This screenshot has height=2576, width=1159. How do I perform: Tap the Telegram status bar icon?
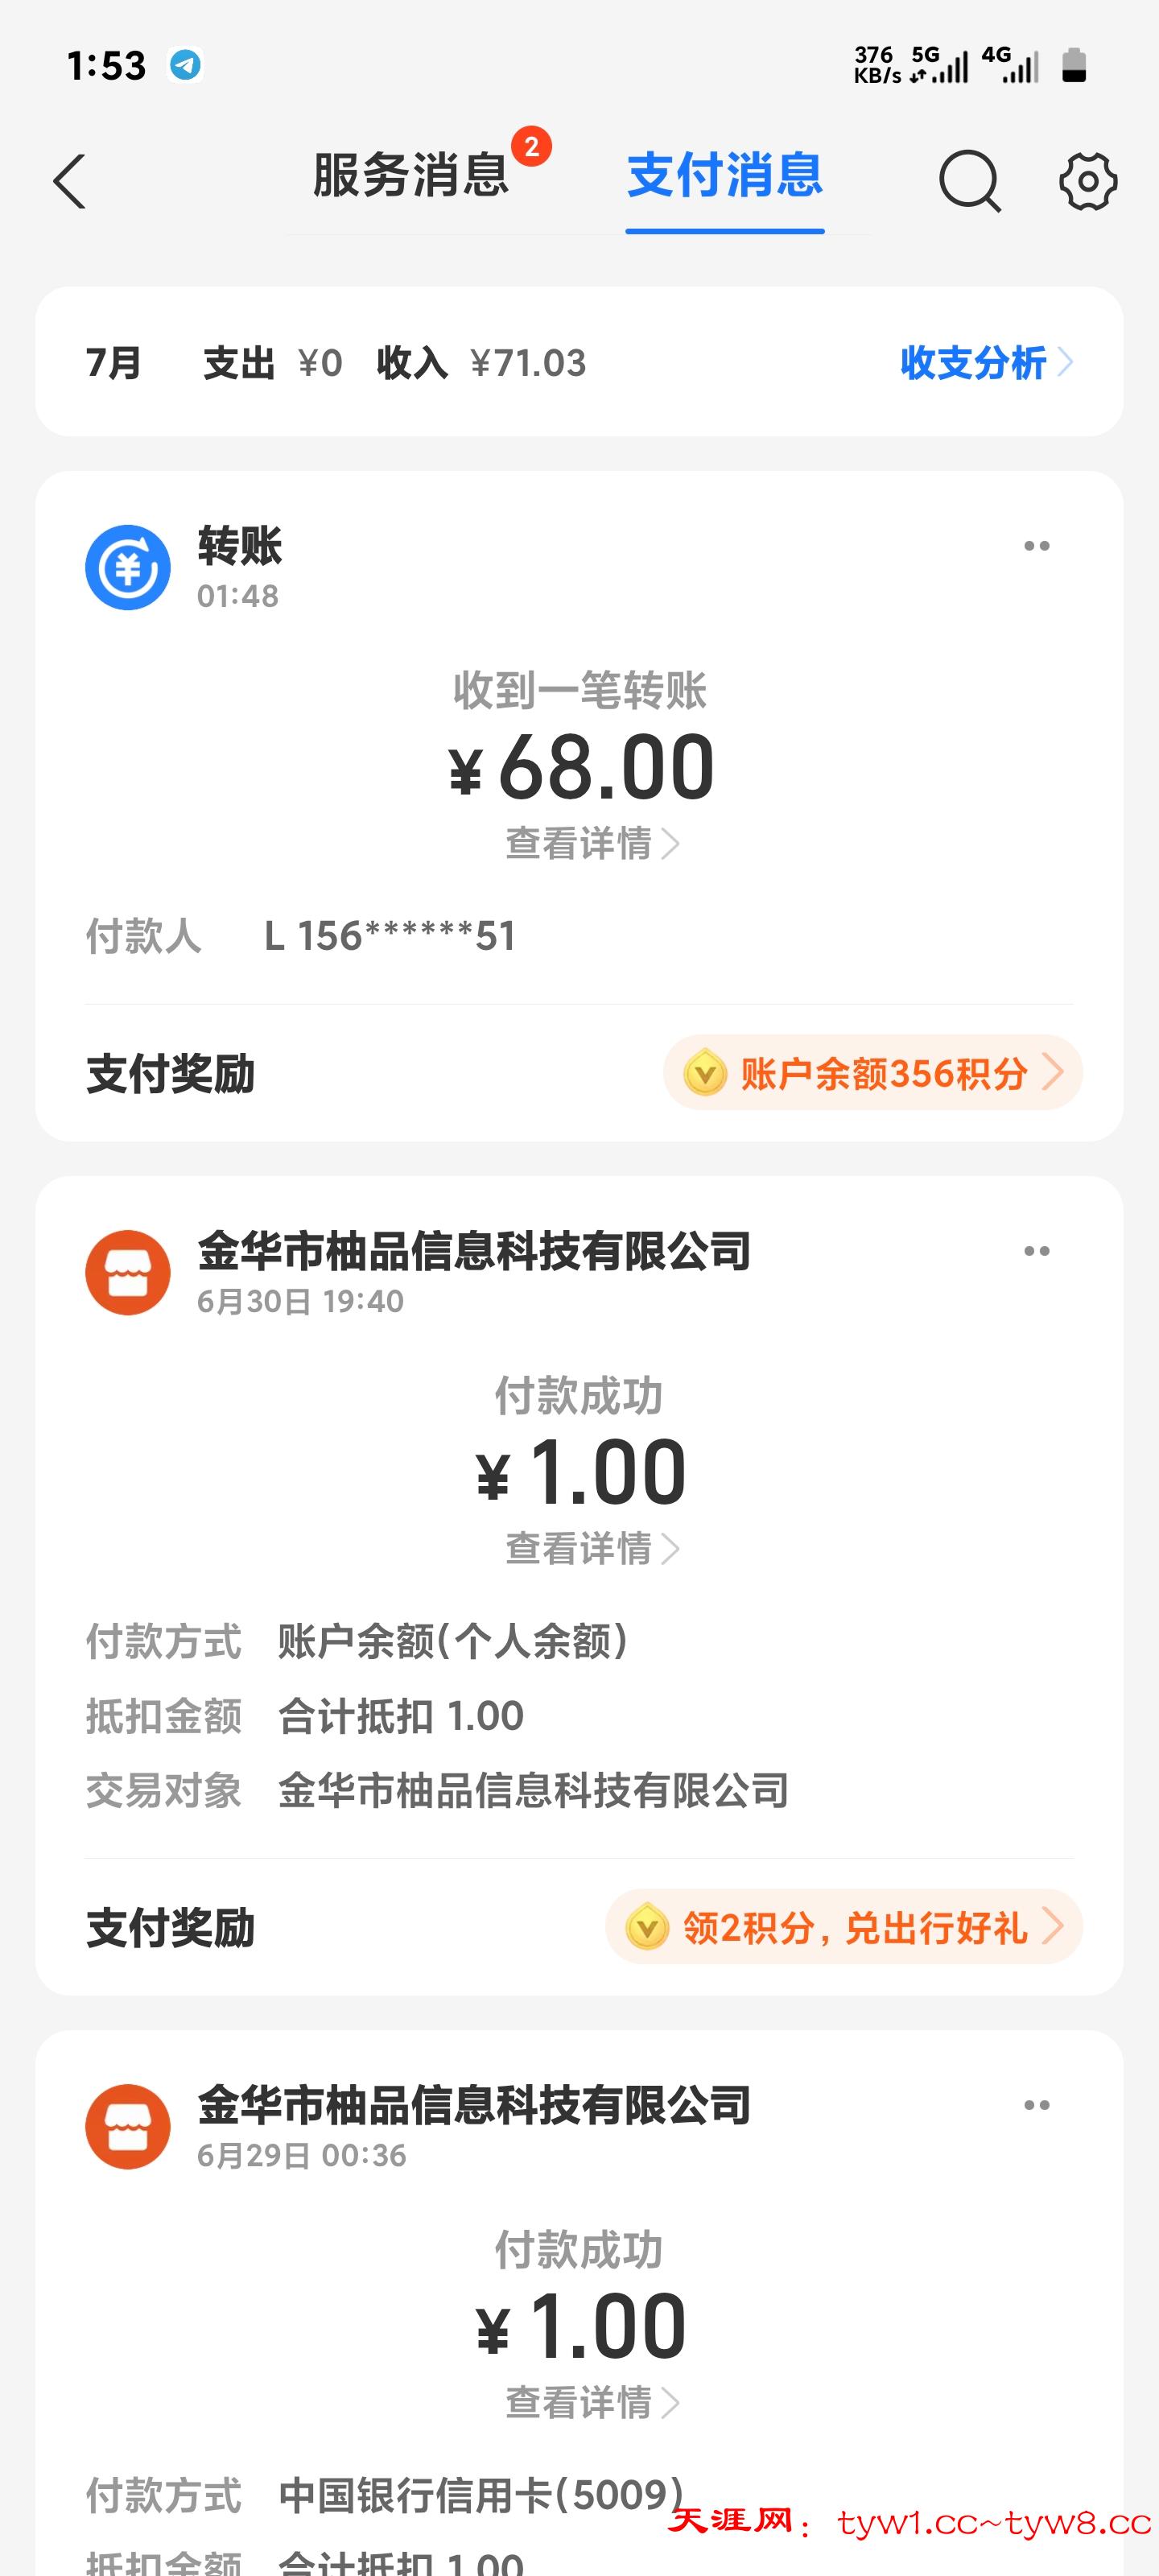click(185, 65)
